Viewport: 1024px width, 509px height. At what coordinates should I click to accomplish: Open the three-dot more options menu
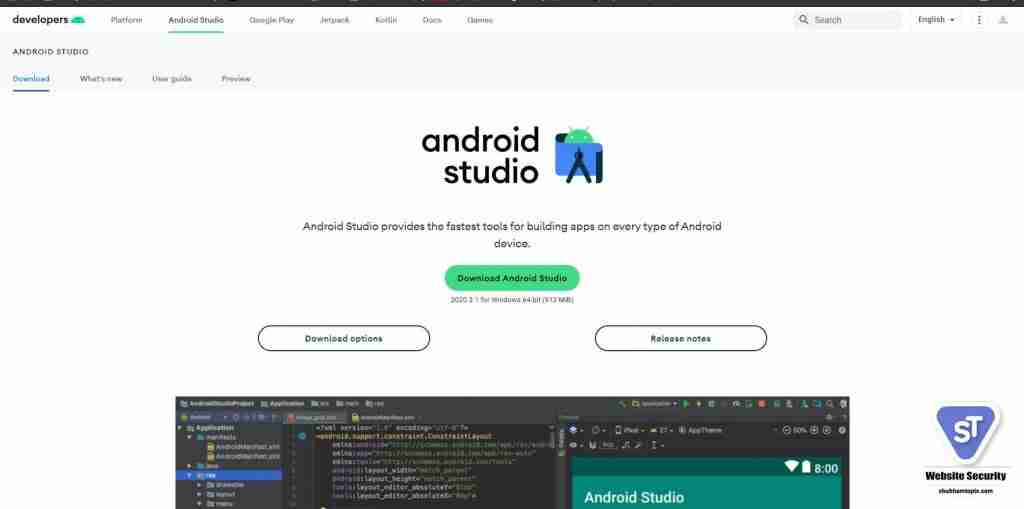click(x=979, y=20)
